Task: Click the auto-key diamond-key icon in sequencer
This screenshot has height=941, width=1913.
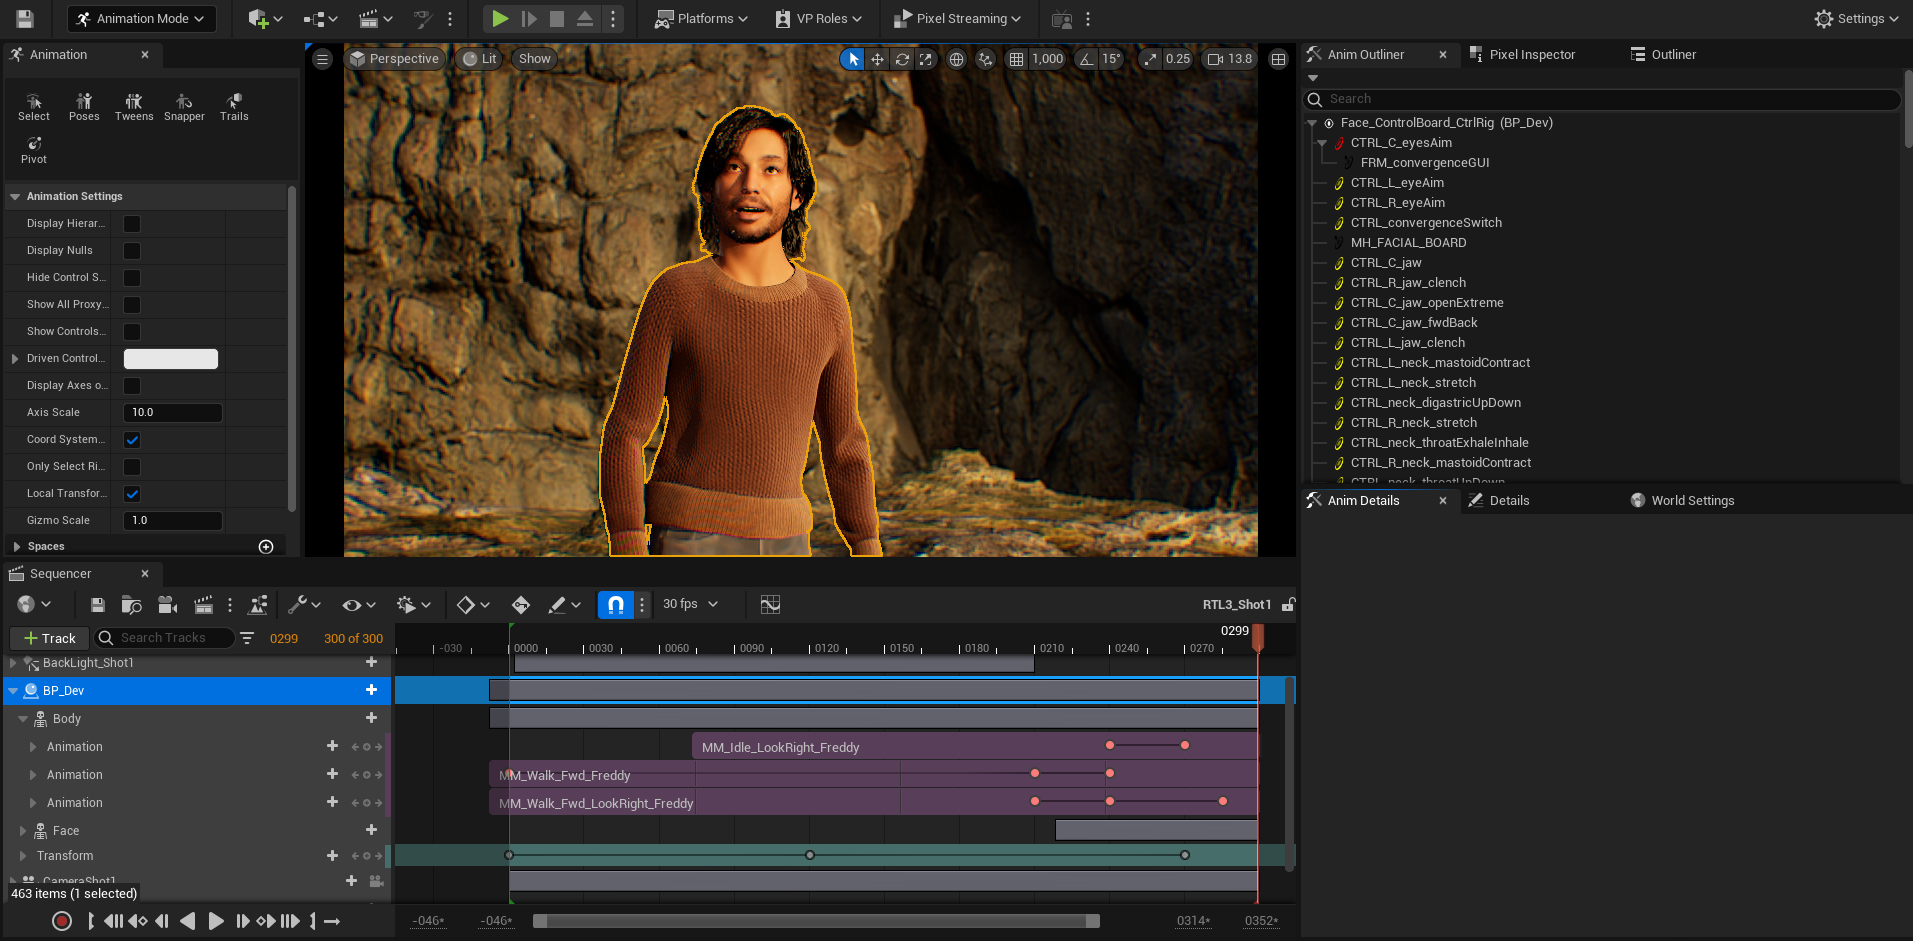Action: click(520, 605)
